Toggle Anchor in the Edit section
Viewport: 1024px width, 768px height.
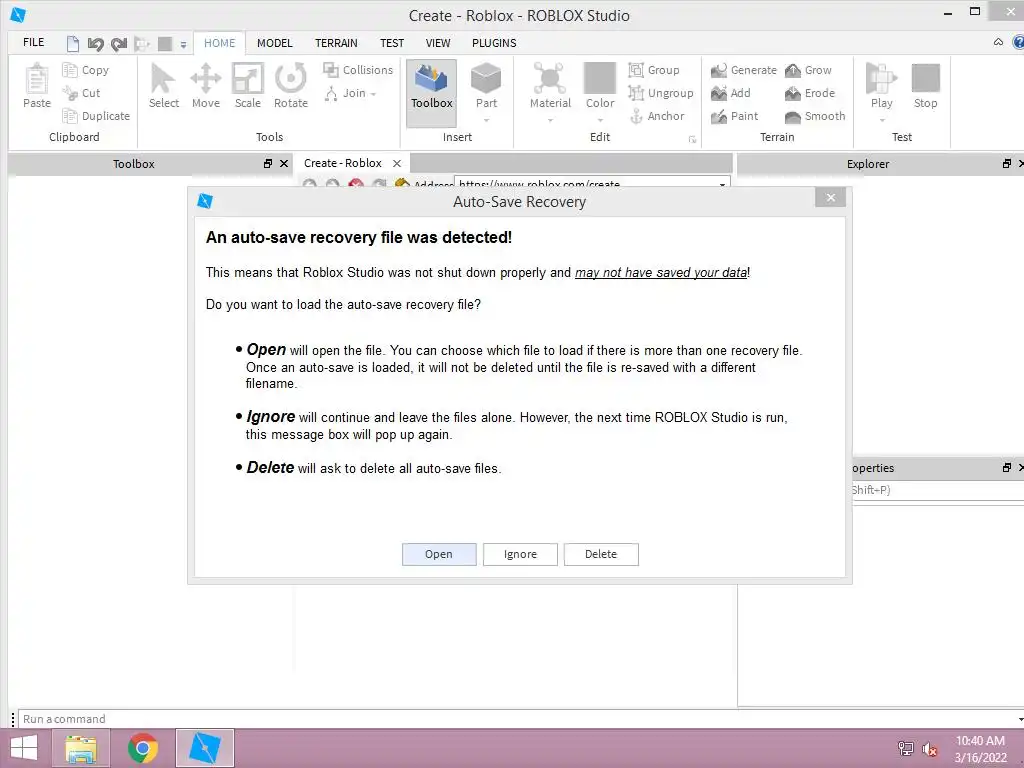tap(656, 116)
